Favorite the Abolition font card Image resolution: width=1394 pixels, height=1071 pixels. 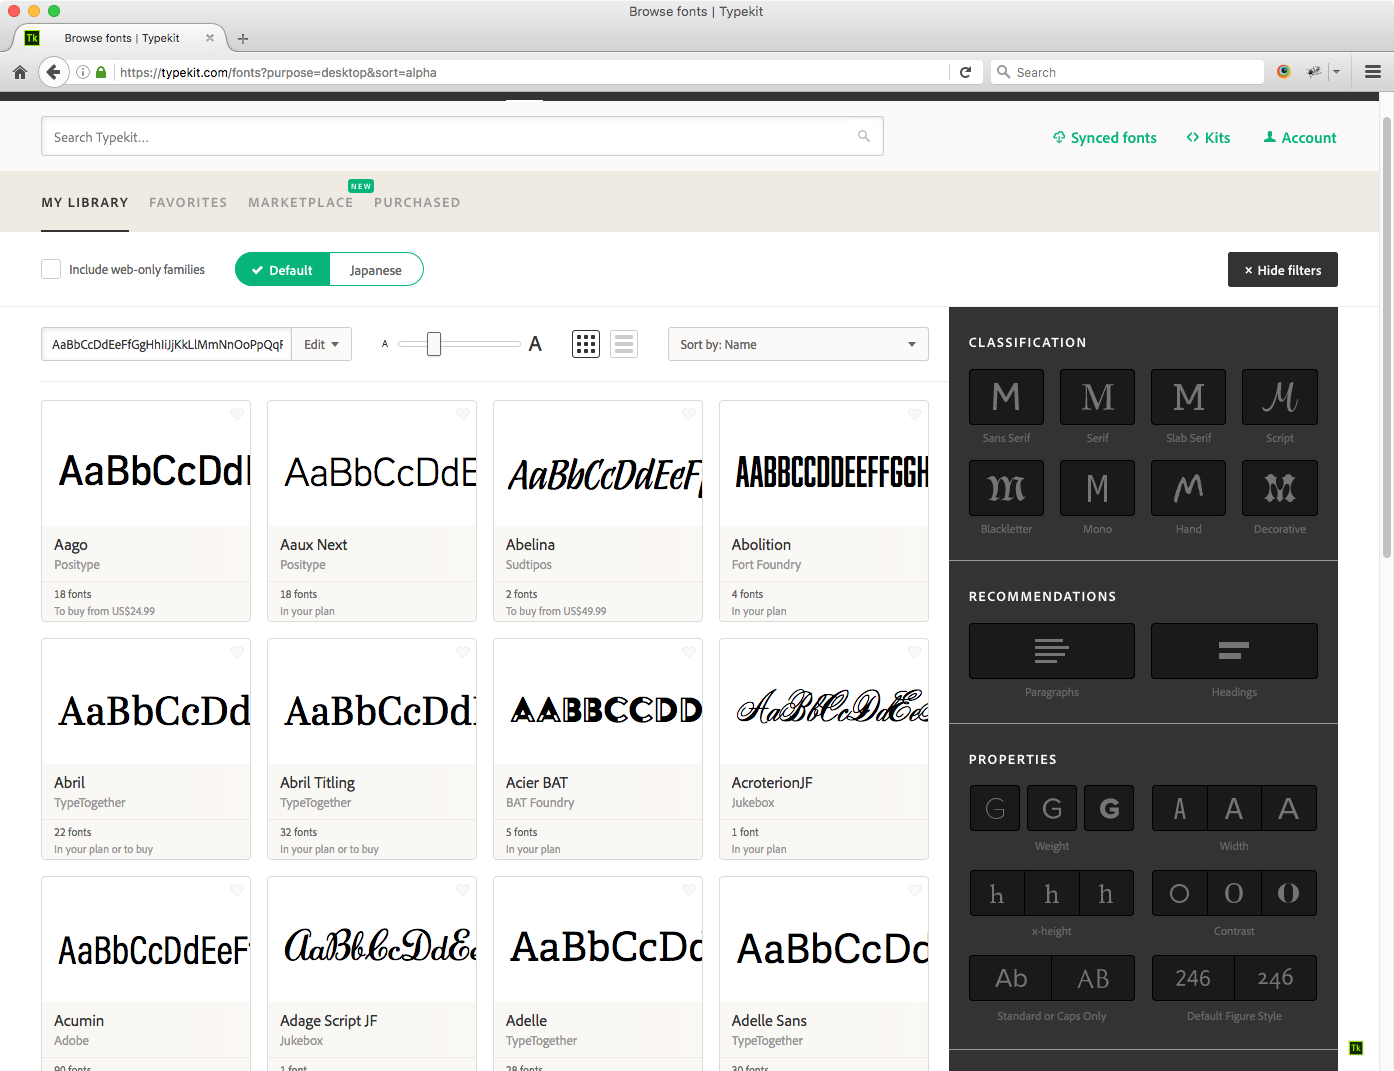point(915,414)
